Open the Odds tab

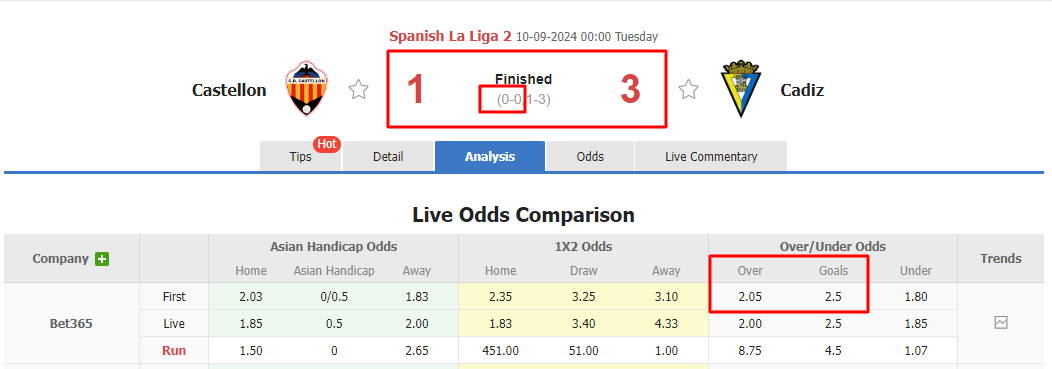coord(590,156)
